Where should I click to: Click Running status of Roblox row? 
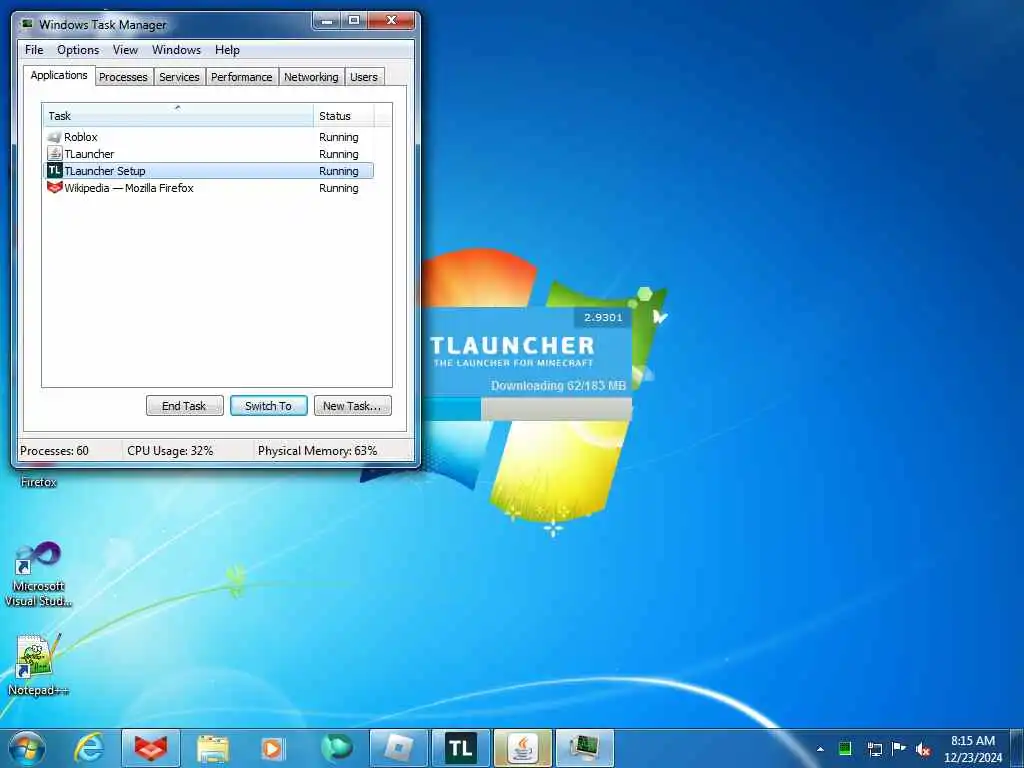pos(338,137)
